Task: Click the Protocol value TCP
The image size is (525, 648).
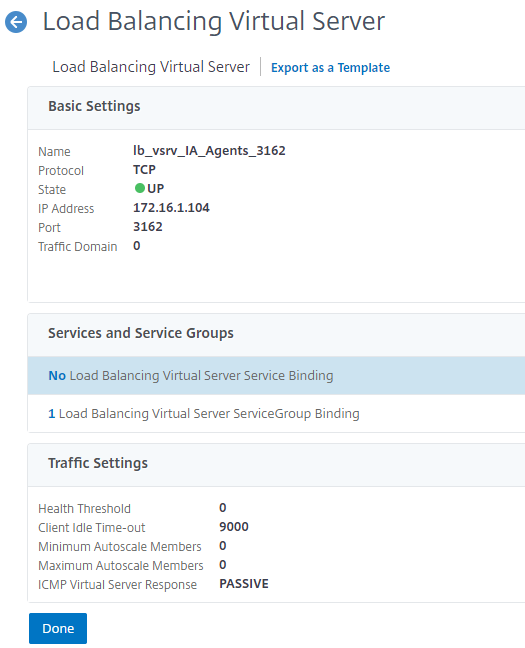Action: 144,169
